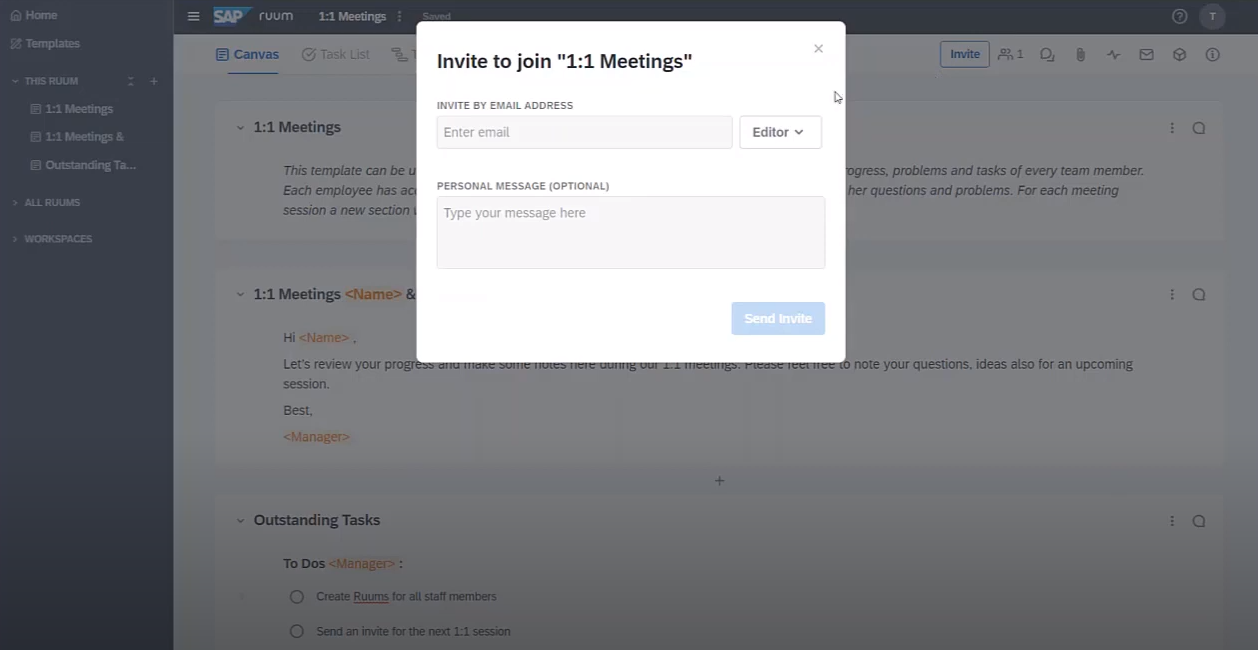The image size is (1258, 650).
Task: Check the 'Send an invite' task circle
Action: coord(296,632)
